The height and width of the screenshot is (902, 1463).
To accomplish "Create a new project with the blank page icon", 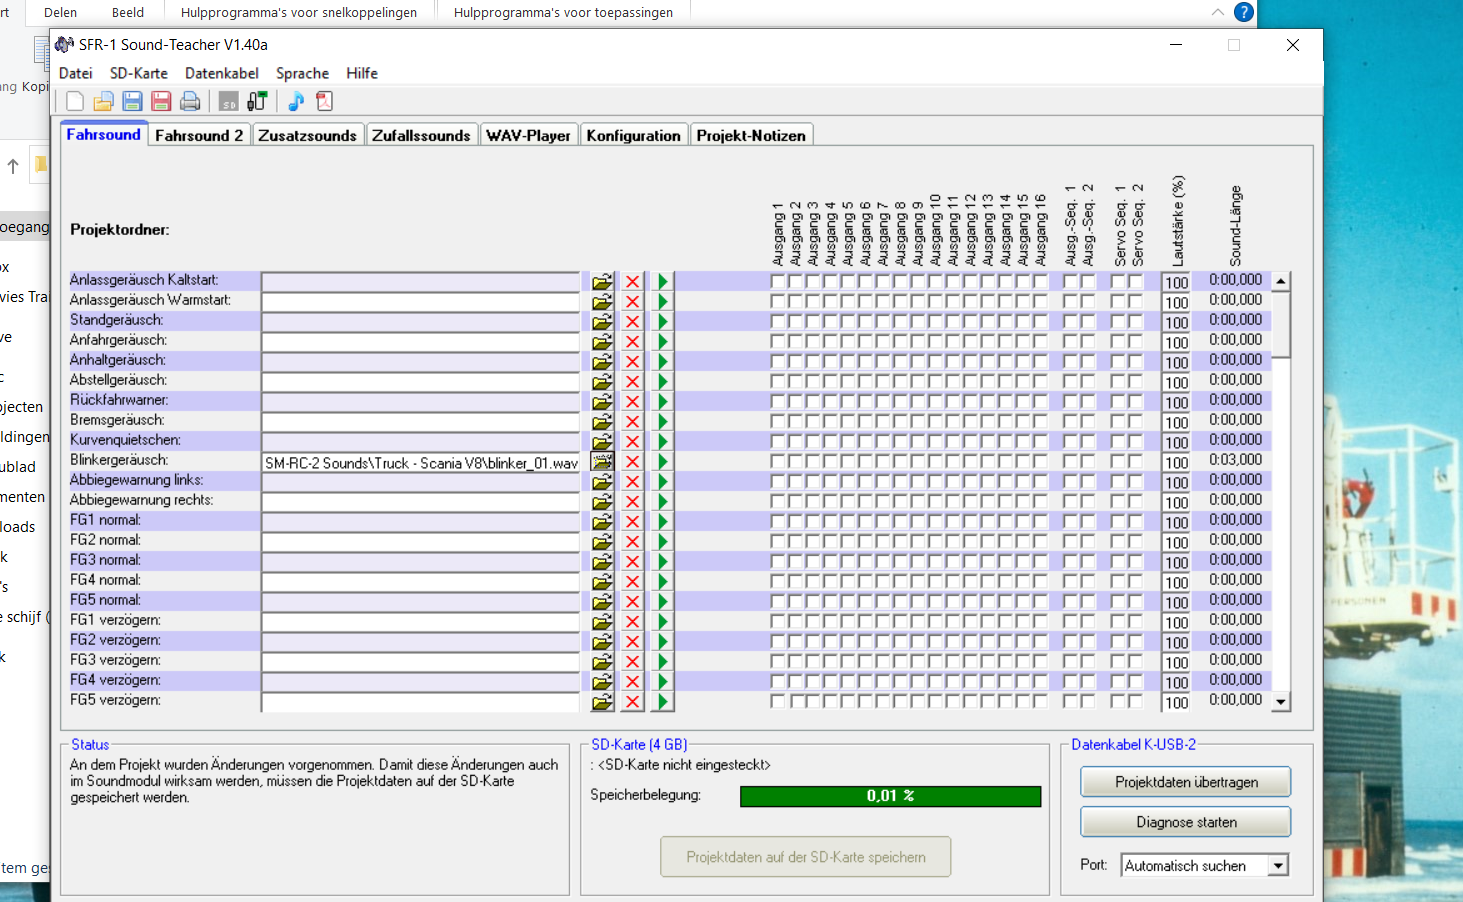I will 75,101.
